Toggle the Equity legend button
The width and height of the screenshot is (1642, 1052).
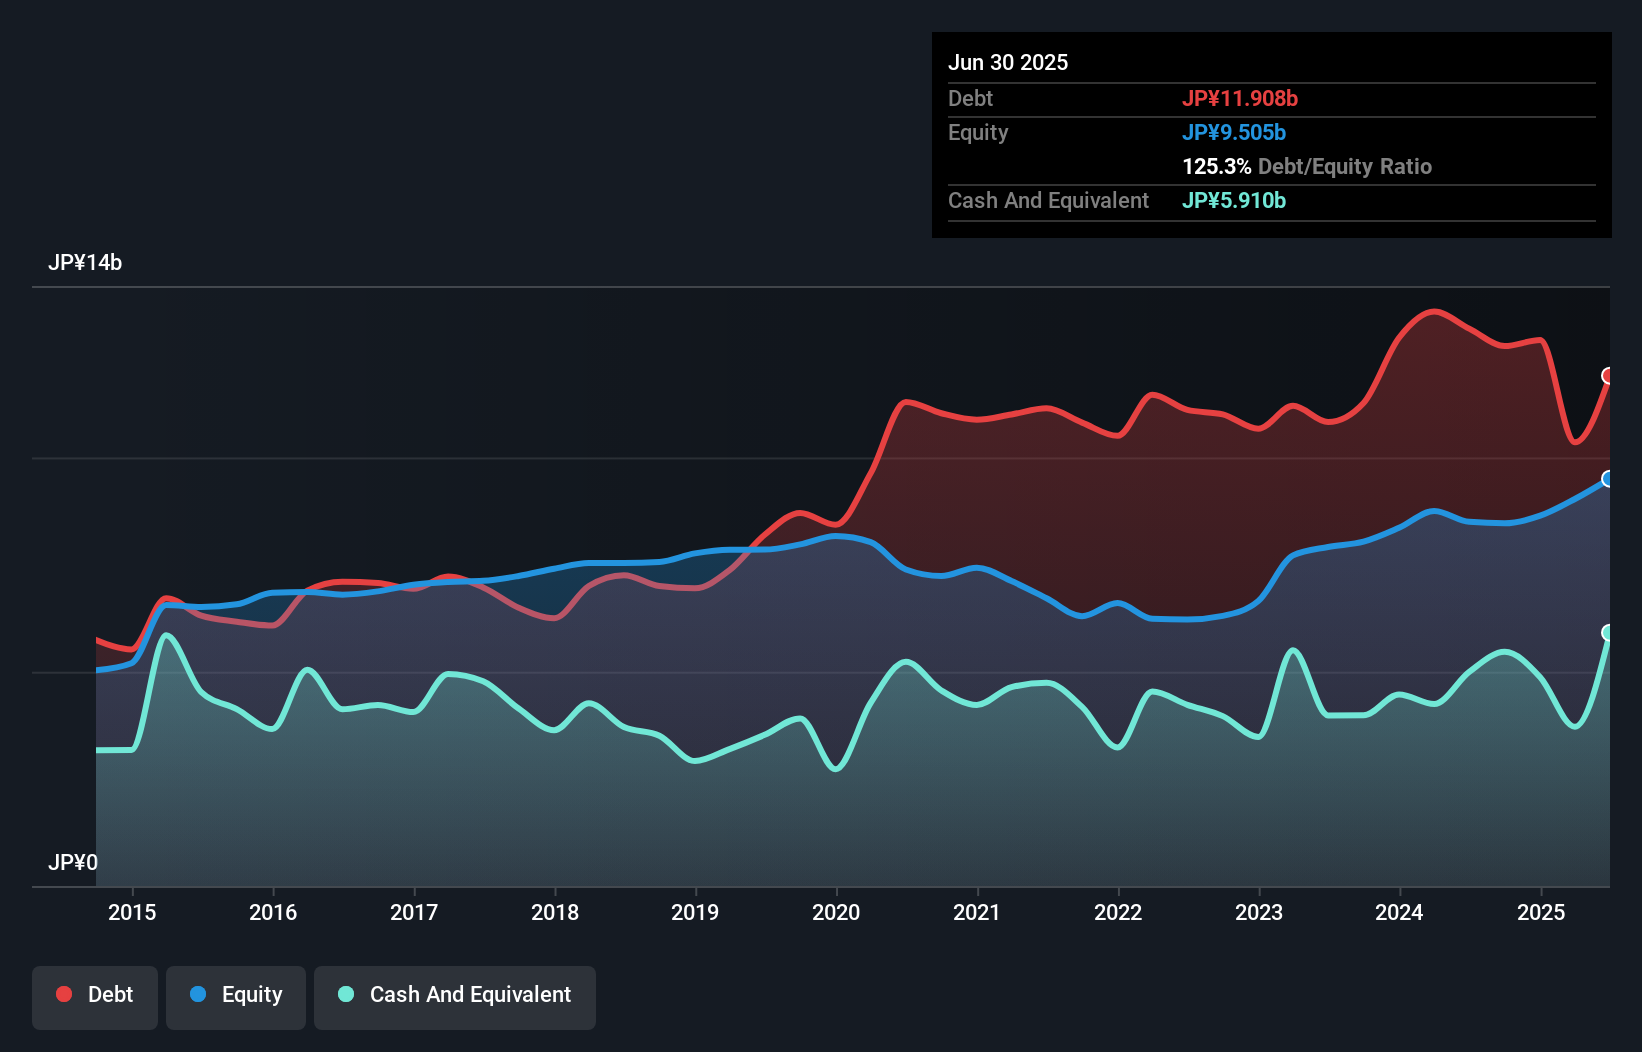coord(236,996)
